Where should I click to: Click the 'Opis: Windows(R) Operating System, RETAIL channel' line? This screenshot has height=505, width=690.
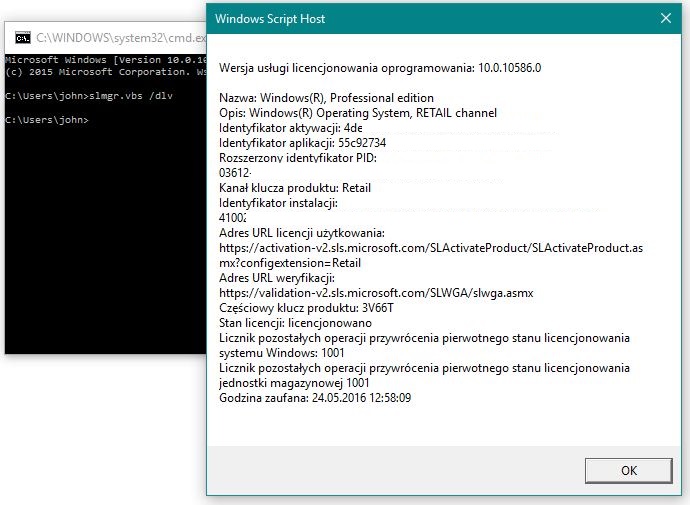(x=358, y=113)
